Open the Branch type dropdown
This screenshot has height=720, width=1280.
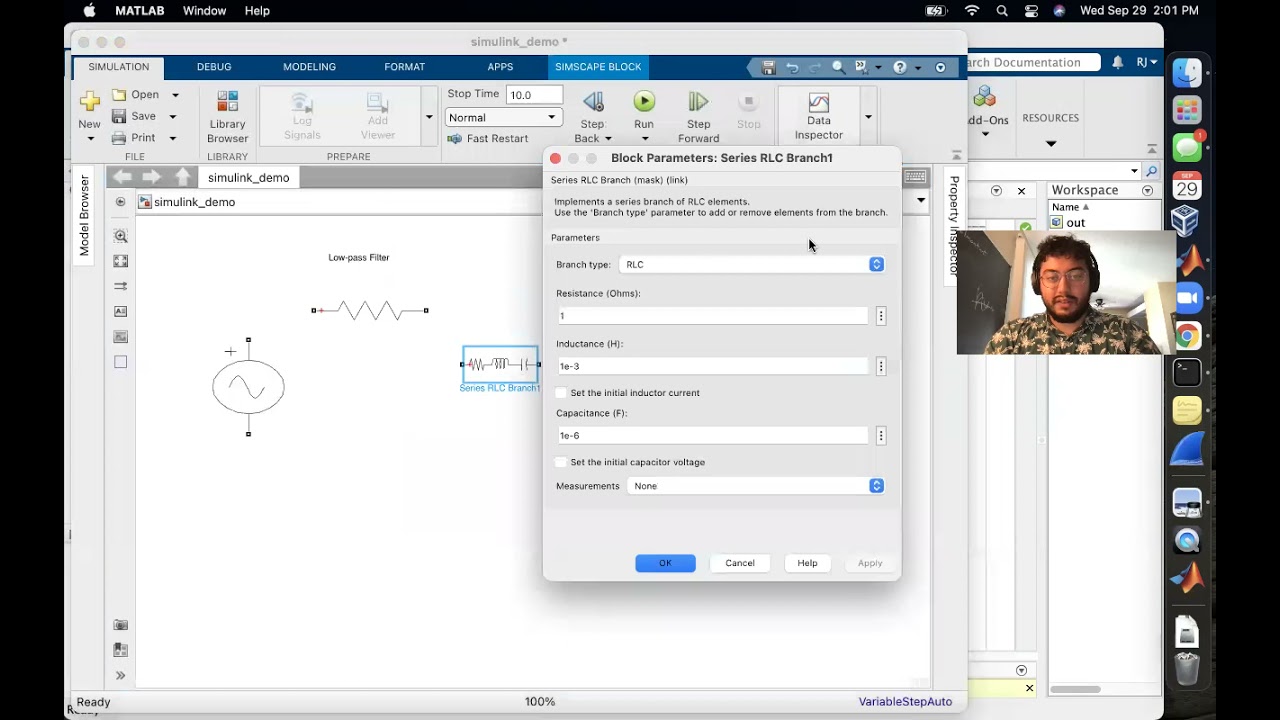[752, 264]
